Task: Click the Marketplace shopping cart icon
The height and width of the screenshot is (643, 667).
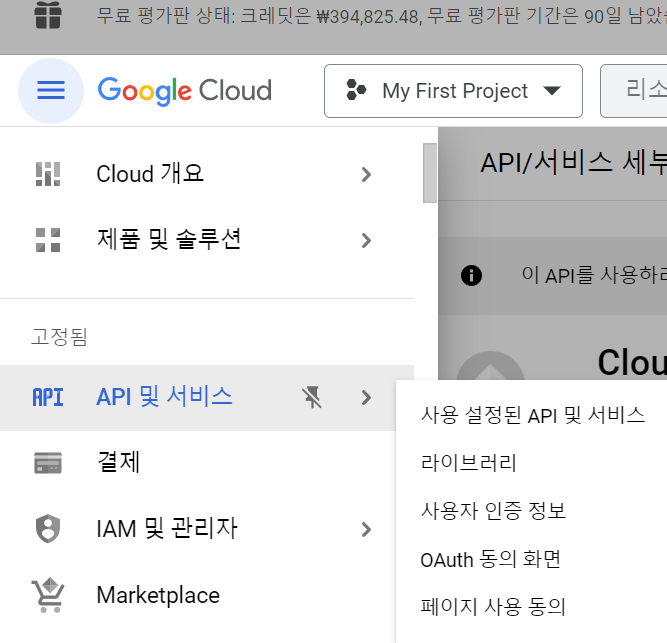Action: (x=48, y=595)
